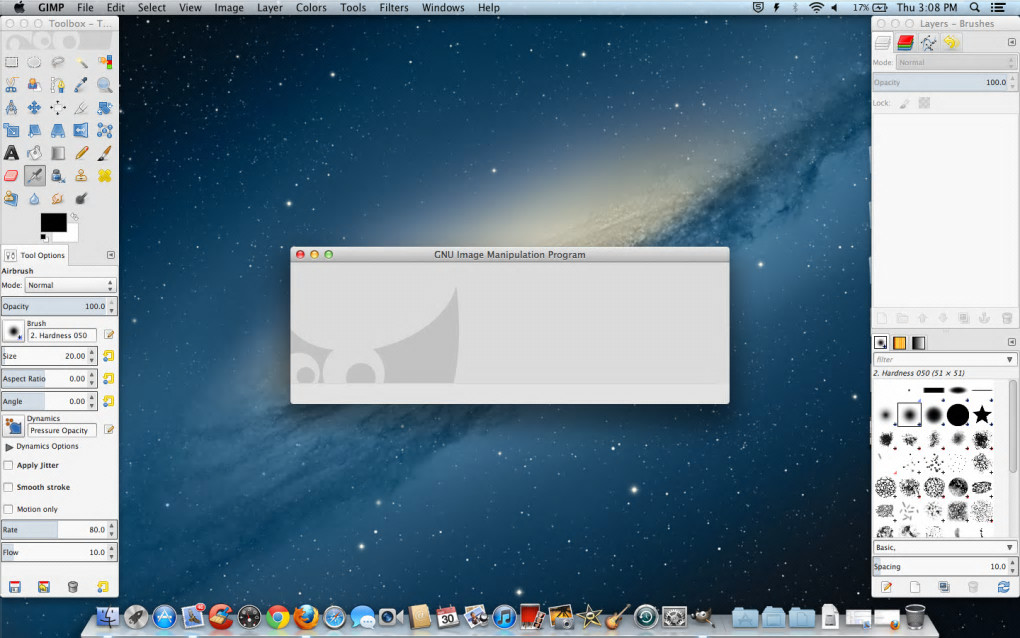Expand Dynamics Options section
This screenshot has height=638, width=1020.
10,446
